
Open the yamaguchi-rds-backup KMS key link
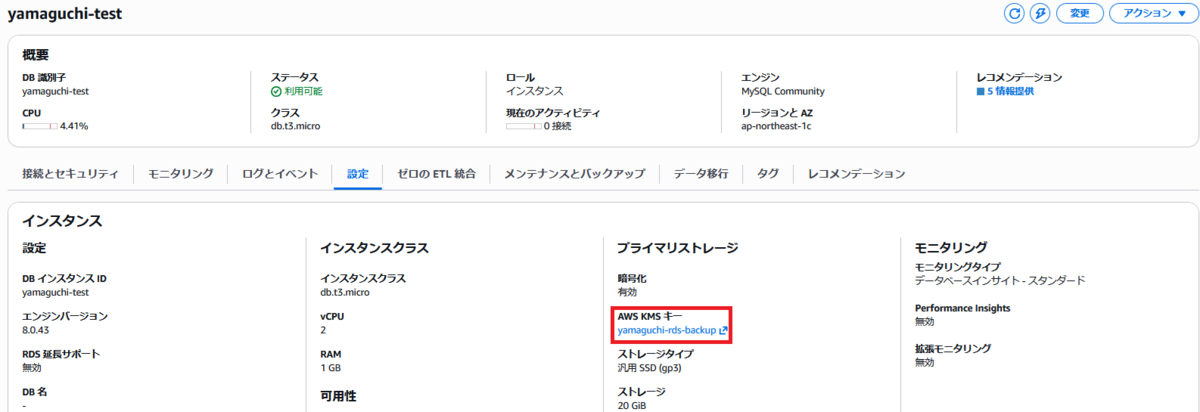click(666, 330)
